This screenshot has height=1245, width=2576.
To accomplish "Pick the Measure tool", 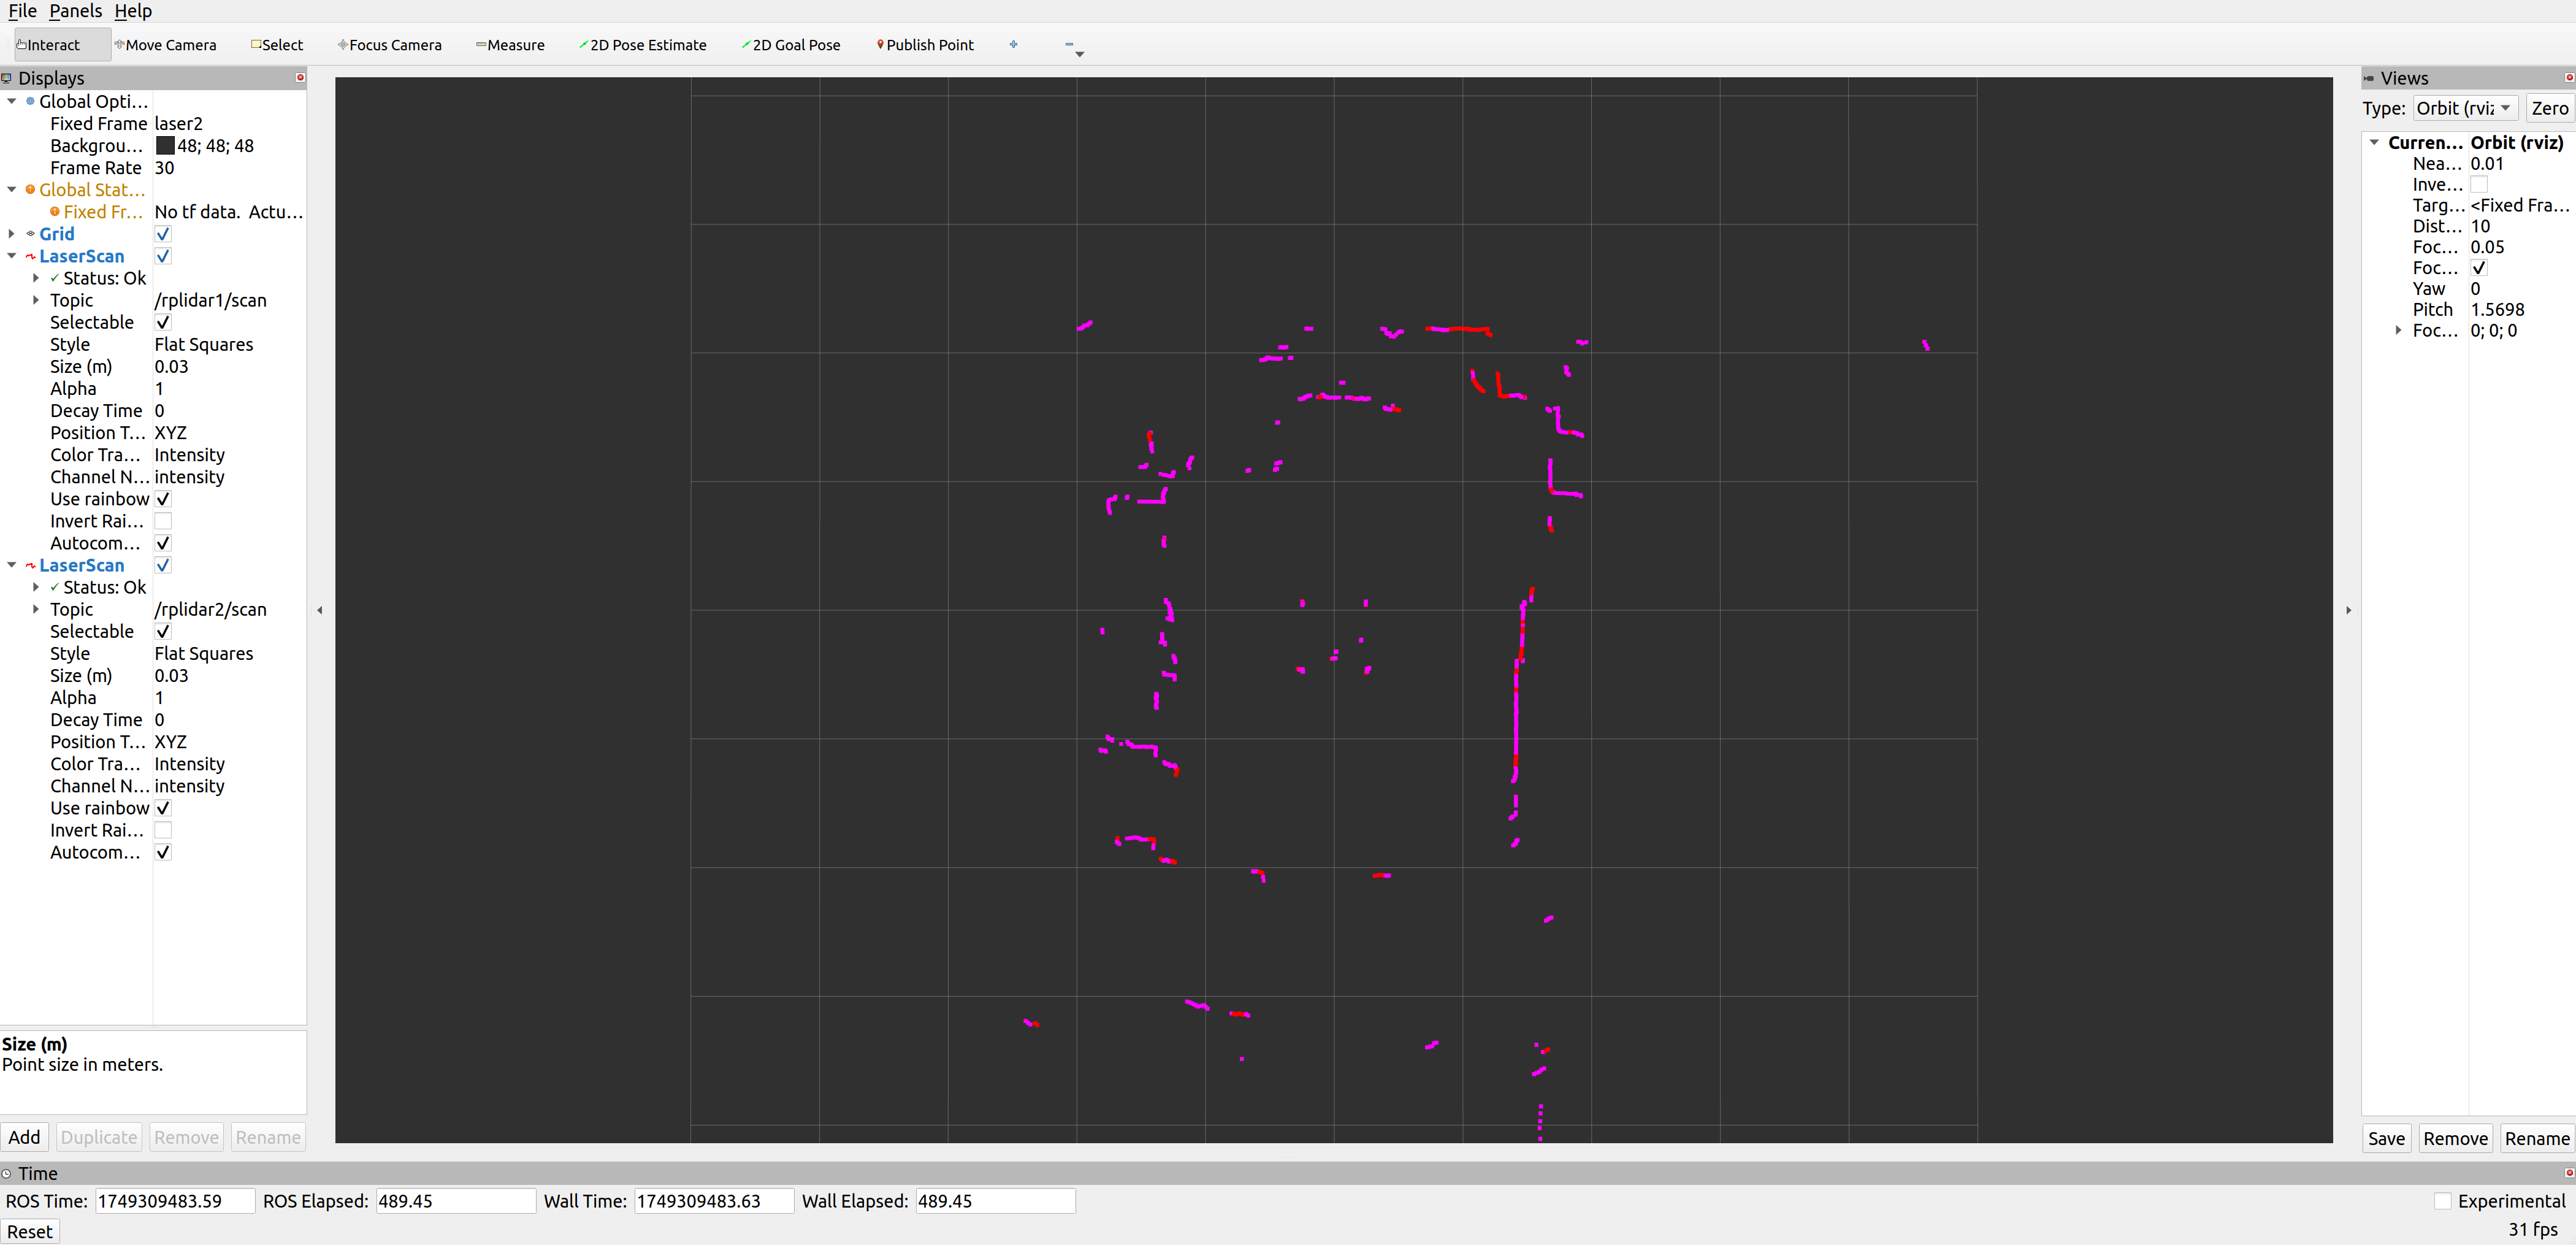I will click(x=510, y=45).
